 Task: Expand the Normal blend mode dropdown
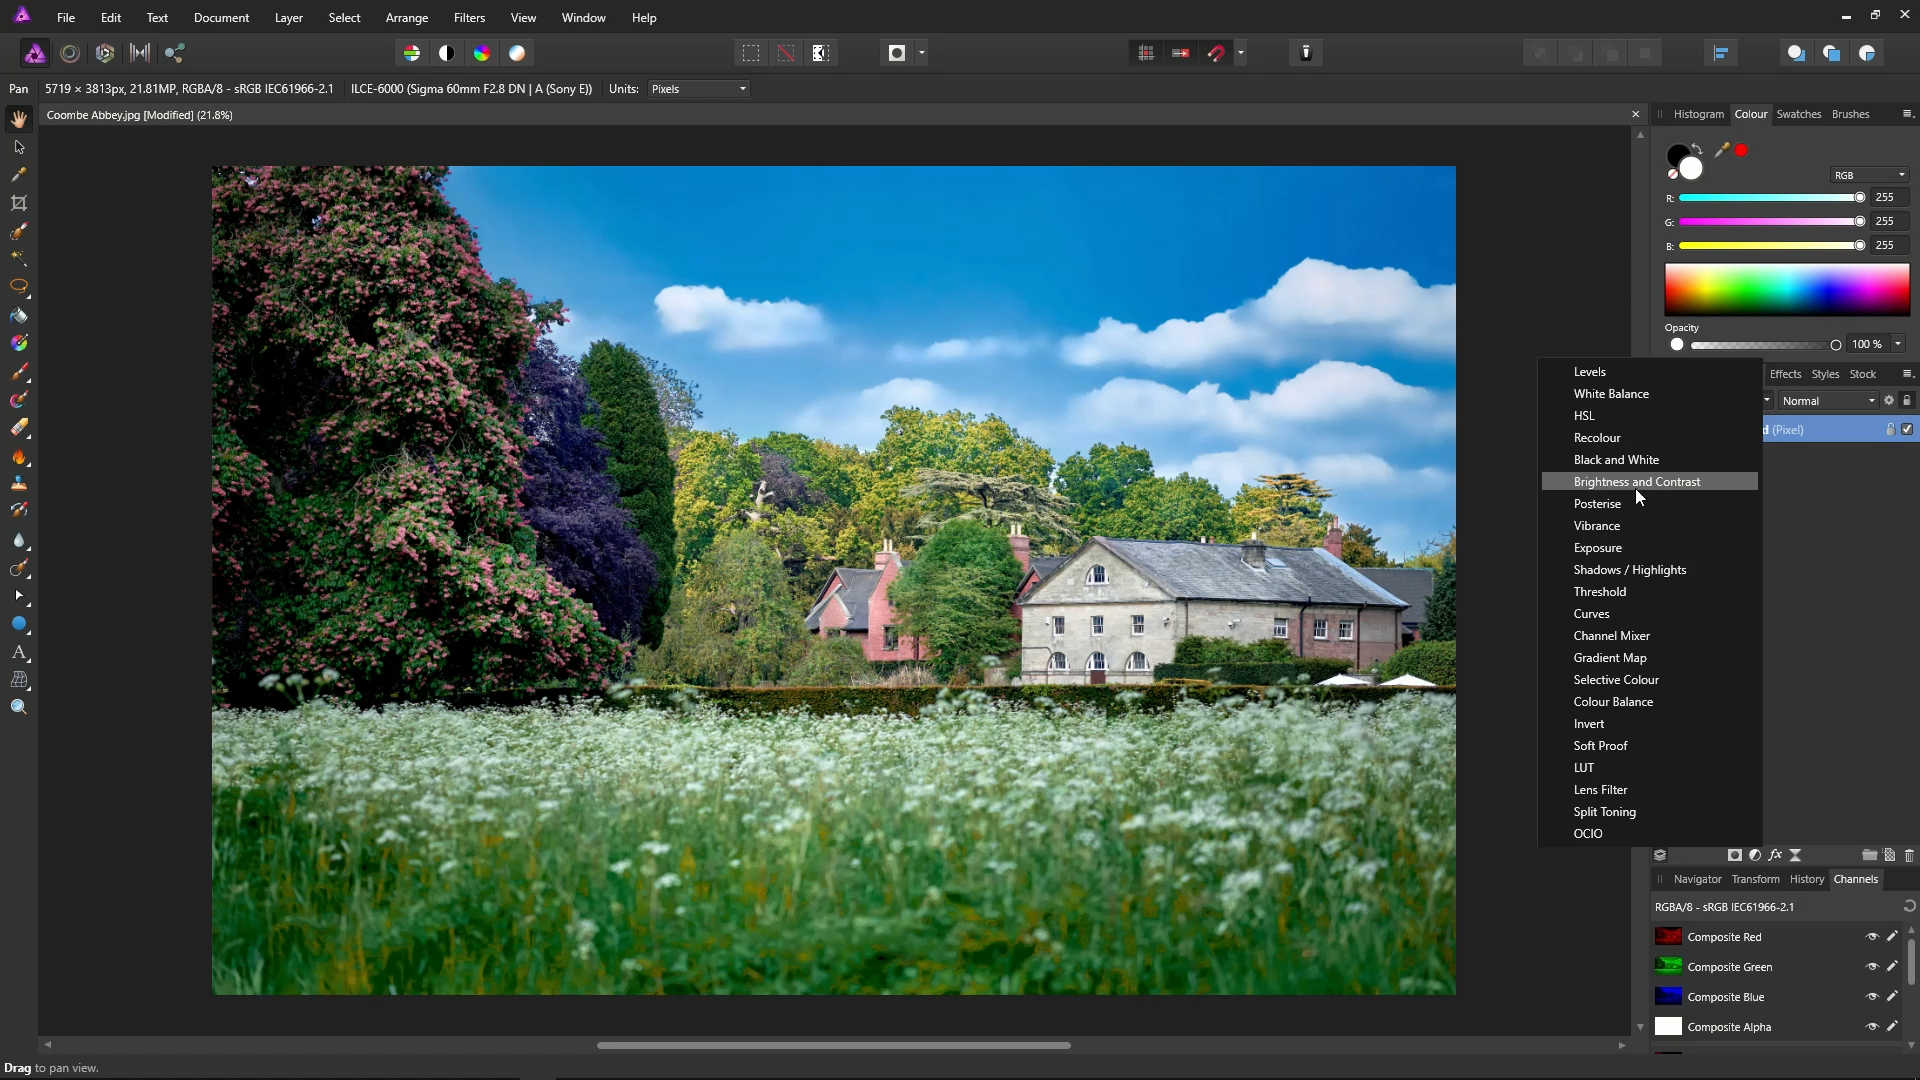pyautogui.click(x=1828, y=401)
